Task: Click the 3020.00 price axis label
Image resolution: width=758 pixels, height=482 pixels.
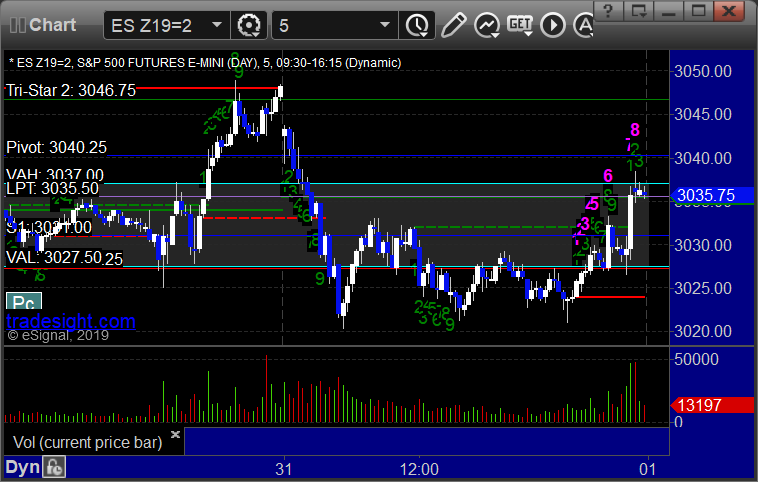Action: pyautogui.click(x=703, y=331)
